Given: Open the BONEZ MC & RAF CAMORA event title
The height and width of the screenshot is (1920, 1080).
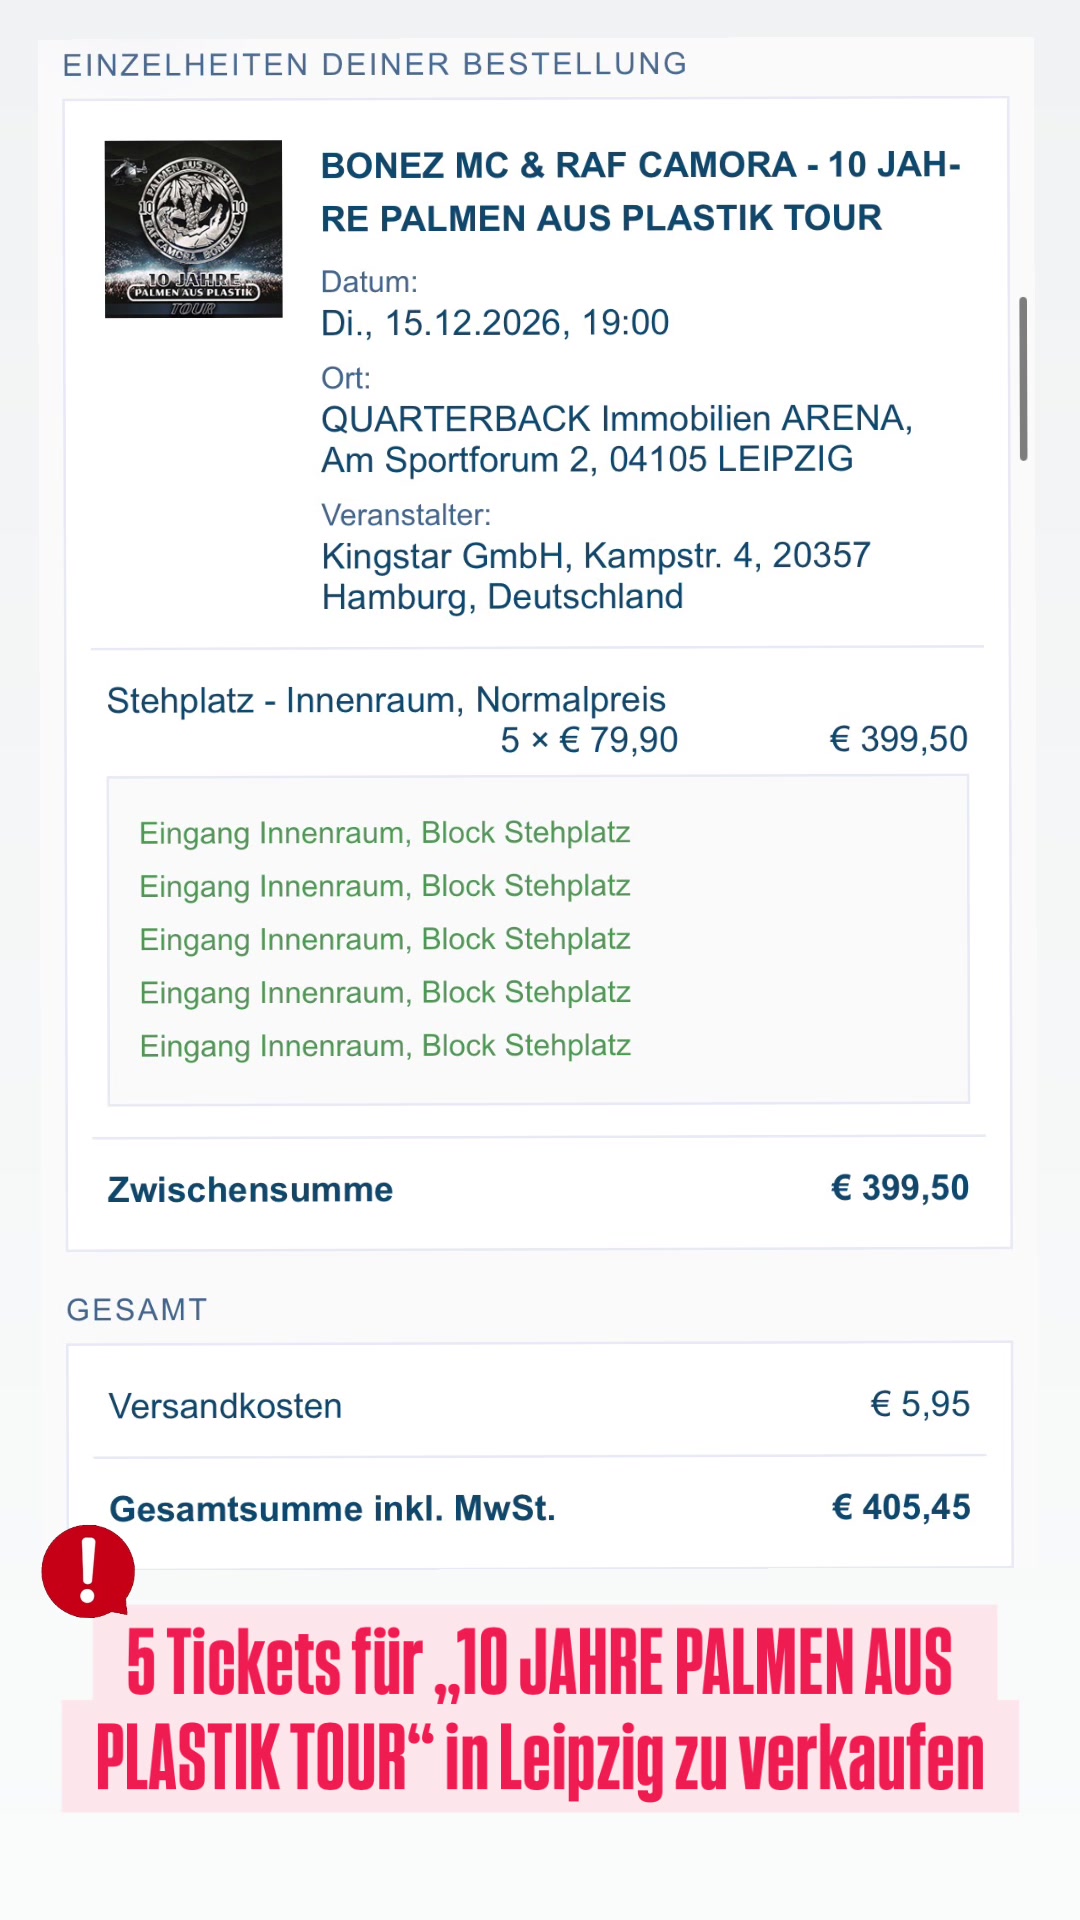Looking at the screenshot, I should [x=640, y=191].
